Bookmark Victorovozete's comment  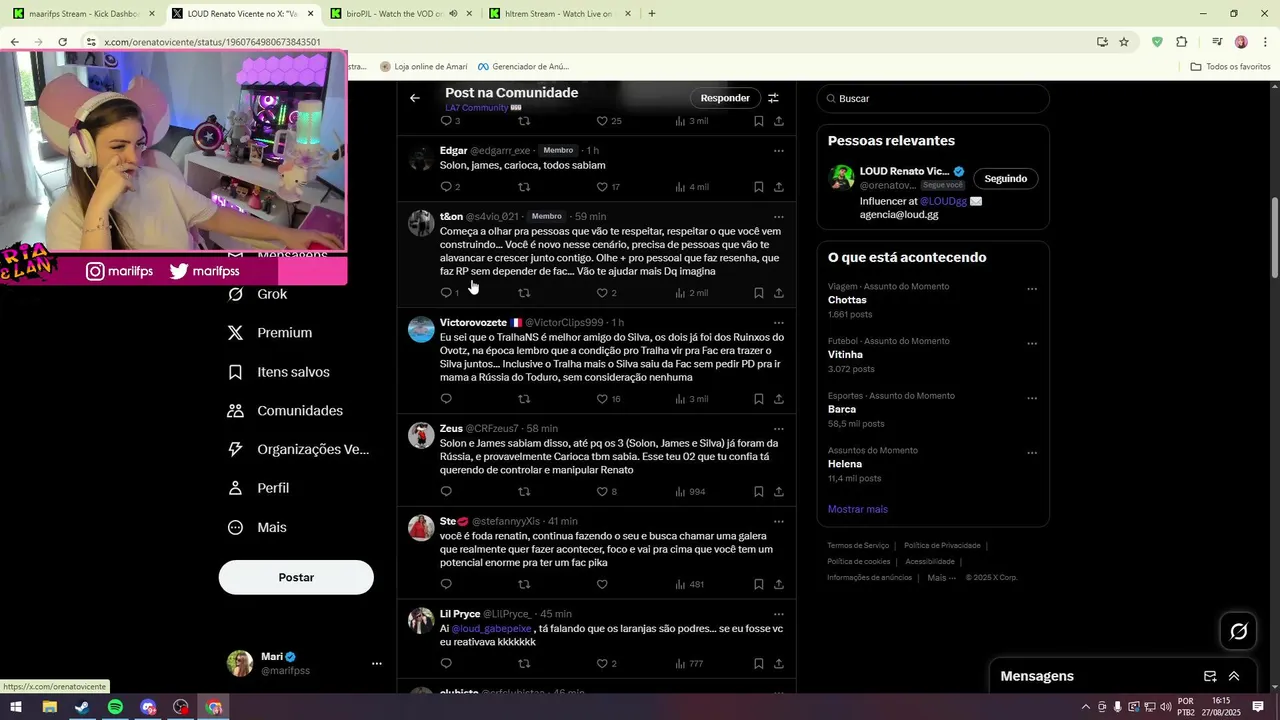coord(759,399)
